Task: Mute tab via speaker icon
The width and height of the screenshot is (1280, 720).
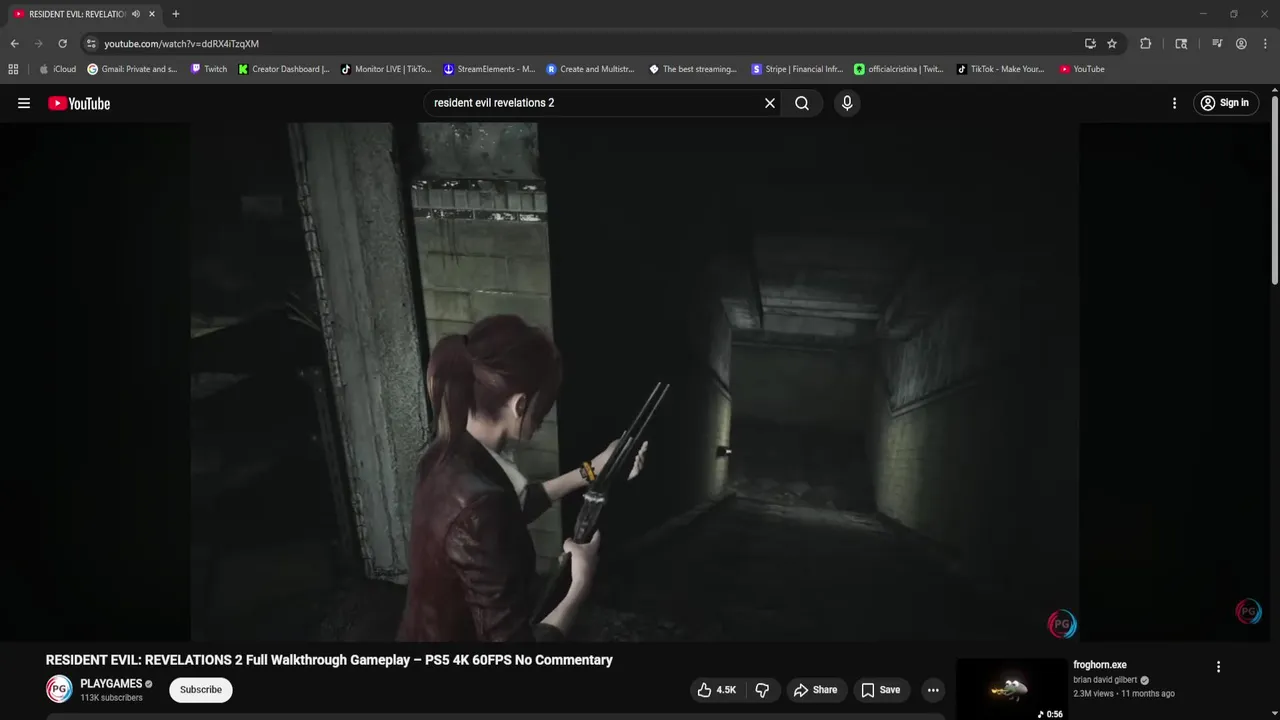Action: point(136,14)
